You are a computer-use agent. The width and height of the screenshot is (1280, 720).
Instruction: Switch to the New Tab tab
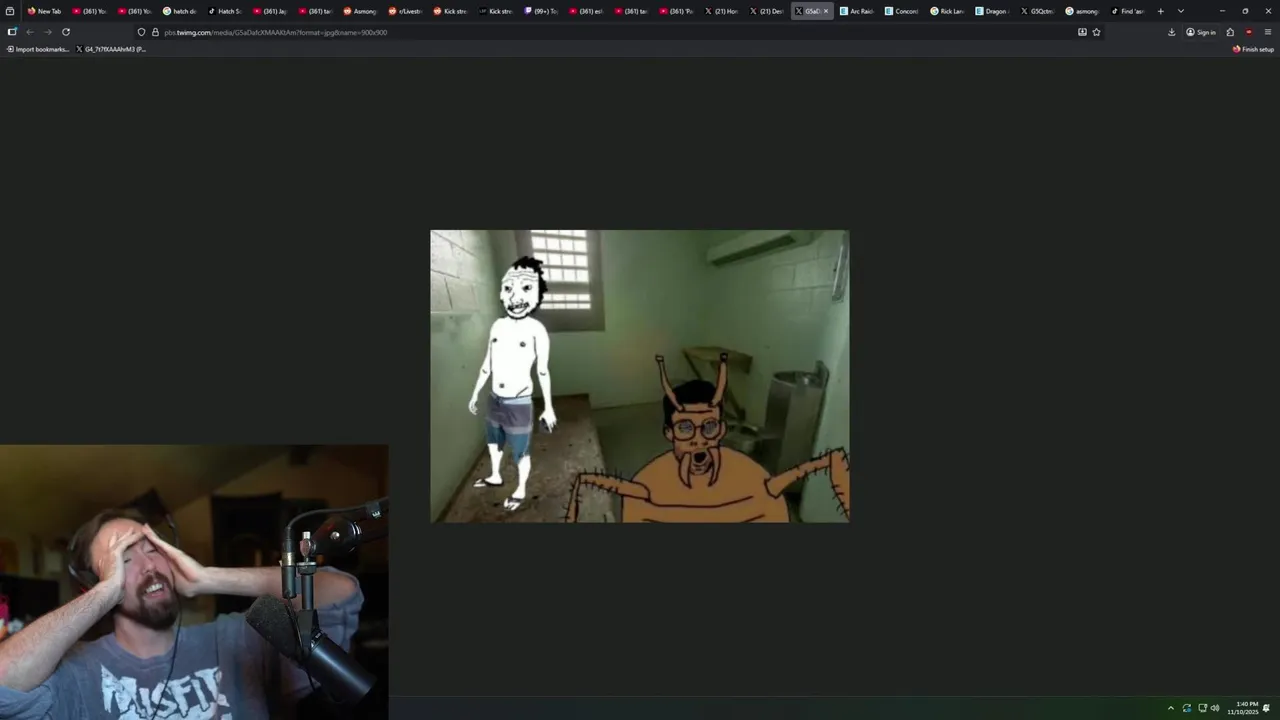[44, 11]
